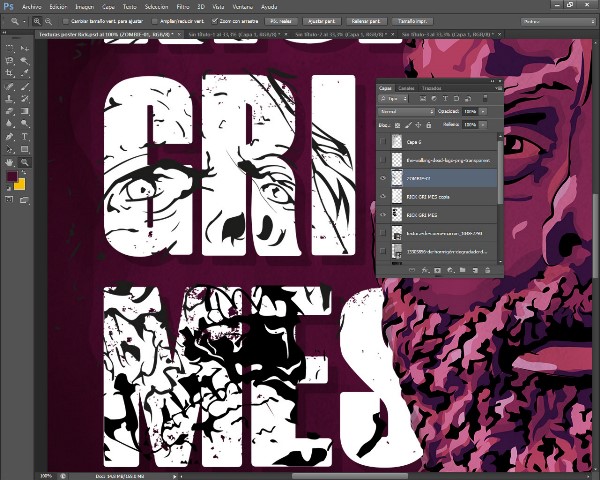The image size is (600, 480).
Task: Select the Lasso tool
Action: pos(10,60)
